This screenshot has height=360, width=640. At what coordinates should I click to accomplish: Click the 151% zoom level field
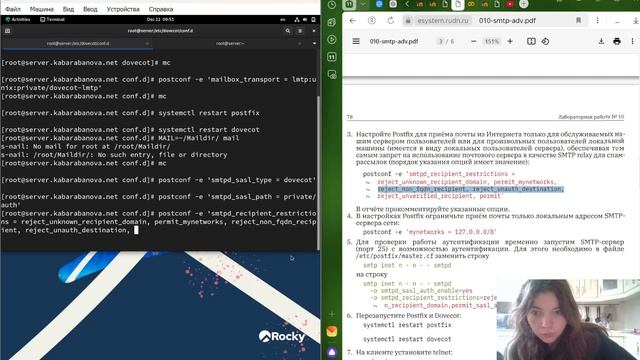pos(491,41)
